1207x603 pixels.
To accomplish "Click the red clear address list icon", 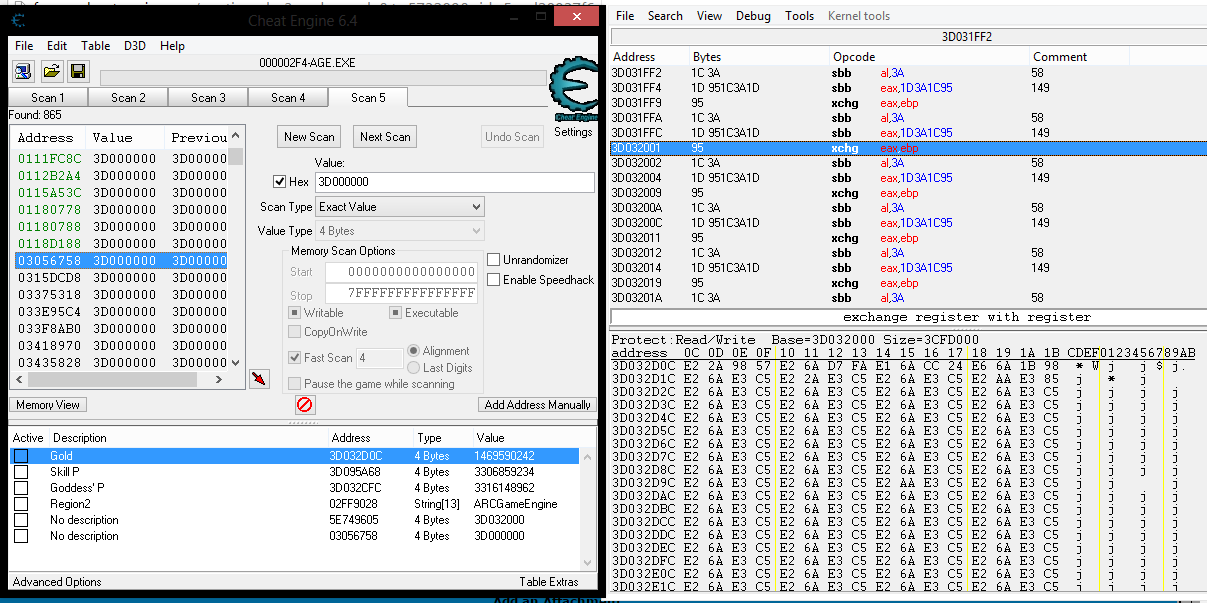I will (305, 405).
